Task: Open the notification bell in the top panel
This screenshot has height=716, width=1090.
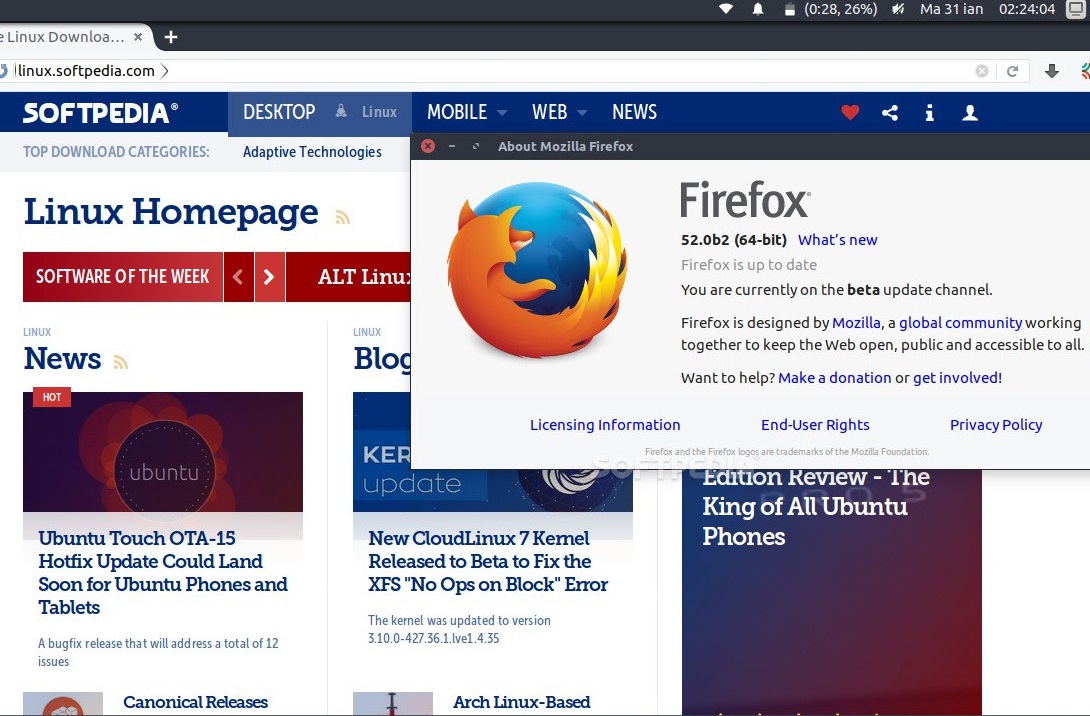Action: click(x=758, y=9)
